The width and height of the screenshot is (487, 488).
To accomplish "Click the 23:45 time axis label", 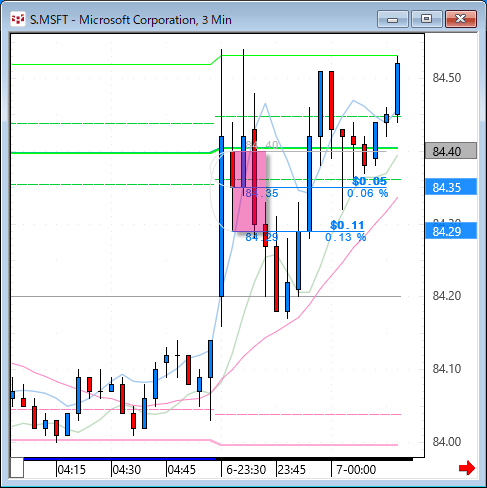I will (292, 470).
